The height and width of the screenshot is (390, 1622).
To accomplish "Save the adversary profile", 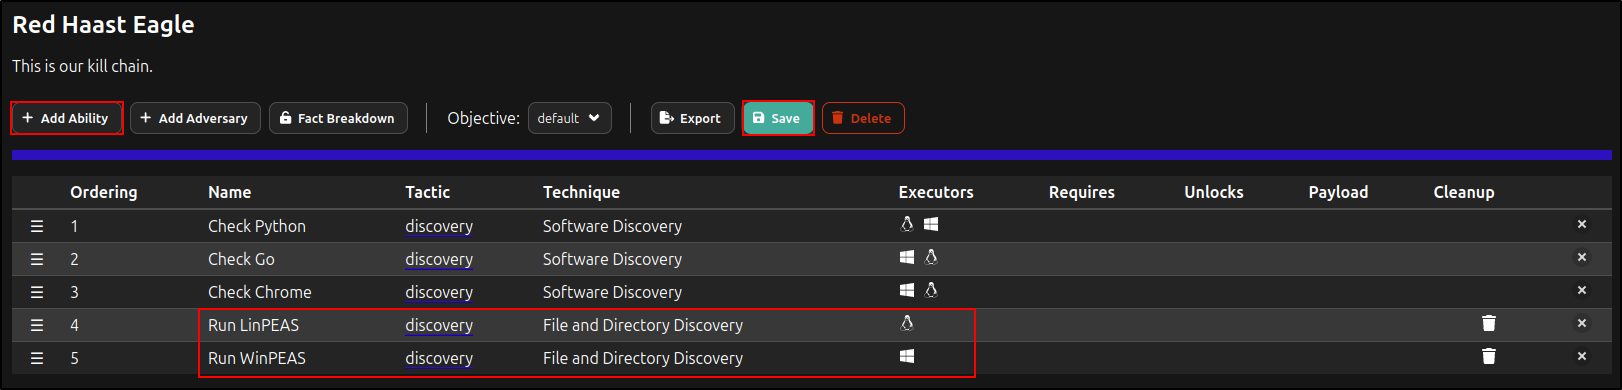I will coord(778,118).
